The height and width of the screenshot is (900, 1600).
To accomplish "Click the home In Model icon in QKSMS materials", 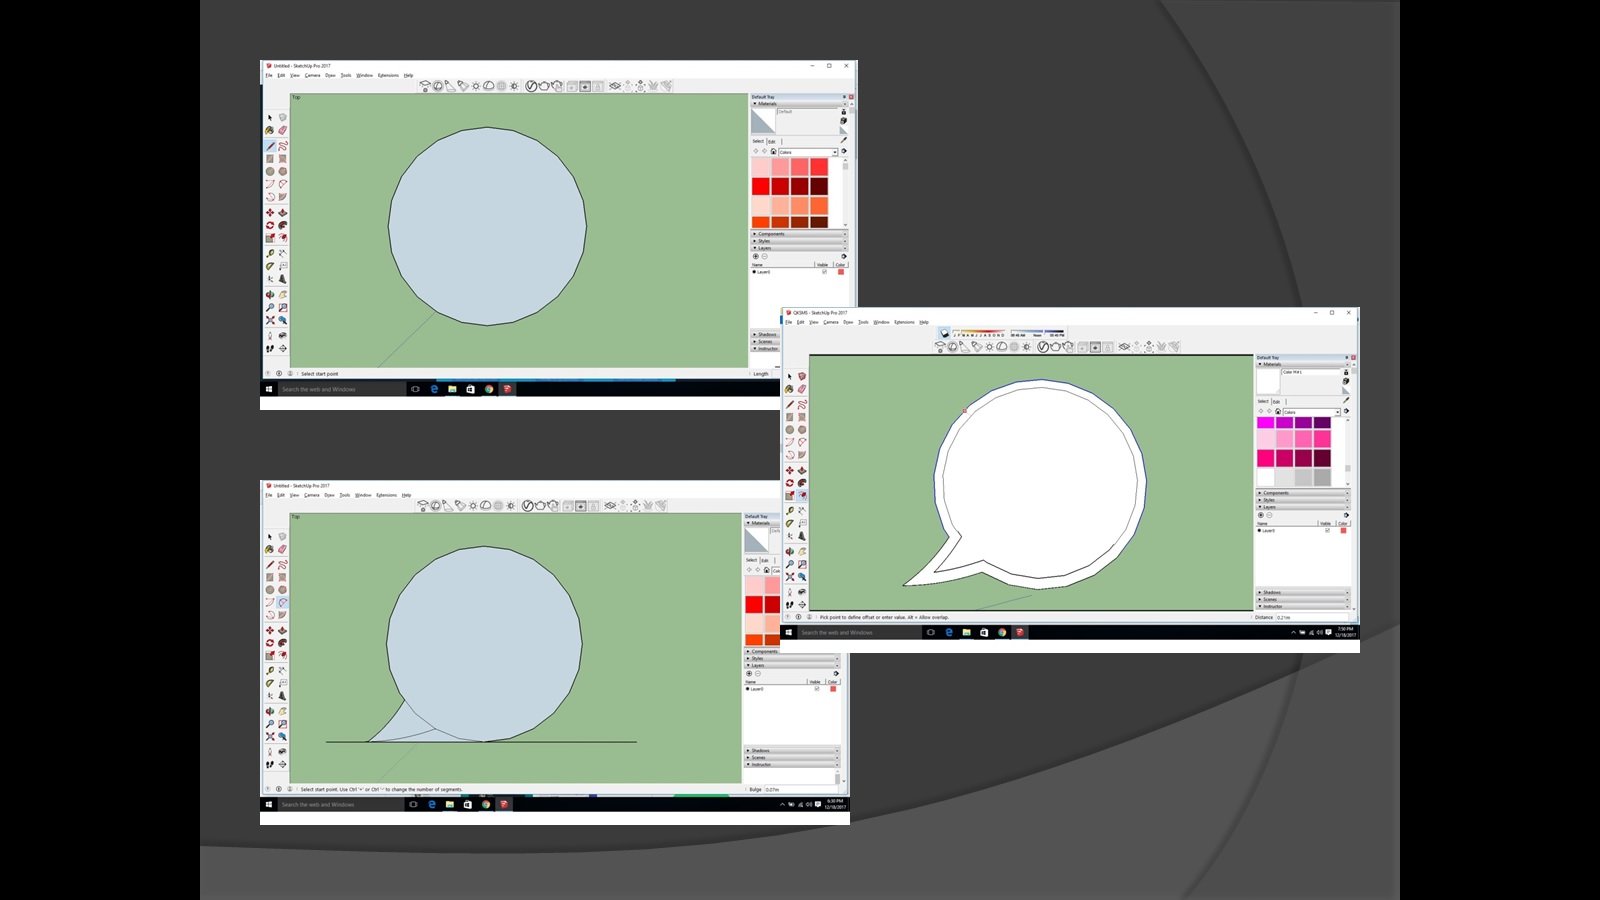I will click(x=1278, y=412).
